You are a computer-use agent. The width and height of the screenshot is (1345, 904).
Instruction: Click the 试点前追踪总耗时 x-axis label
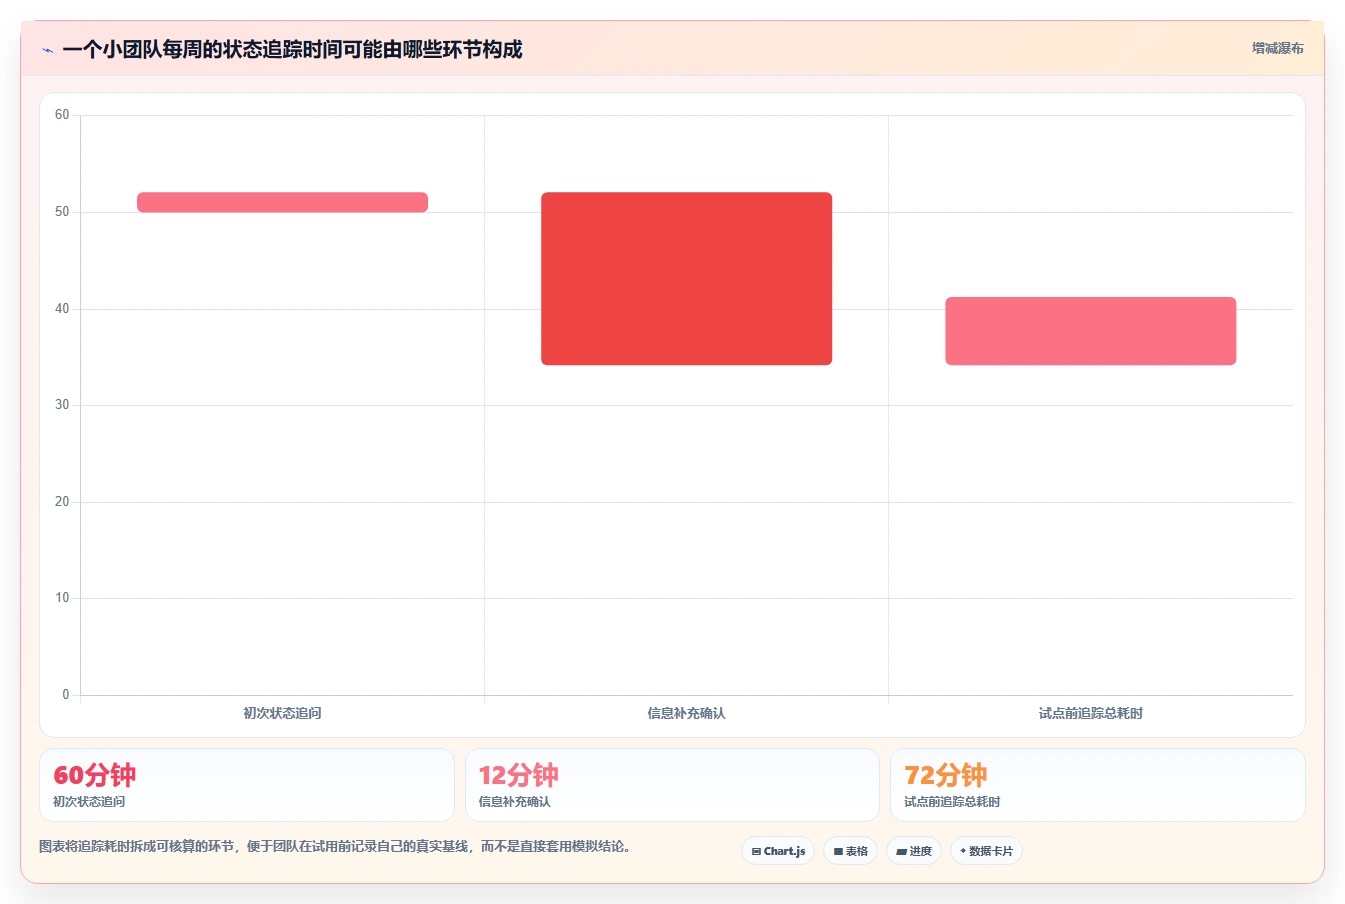[x=1090, y=713]
